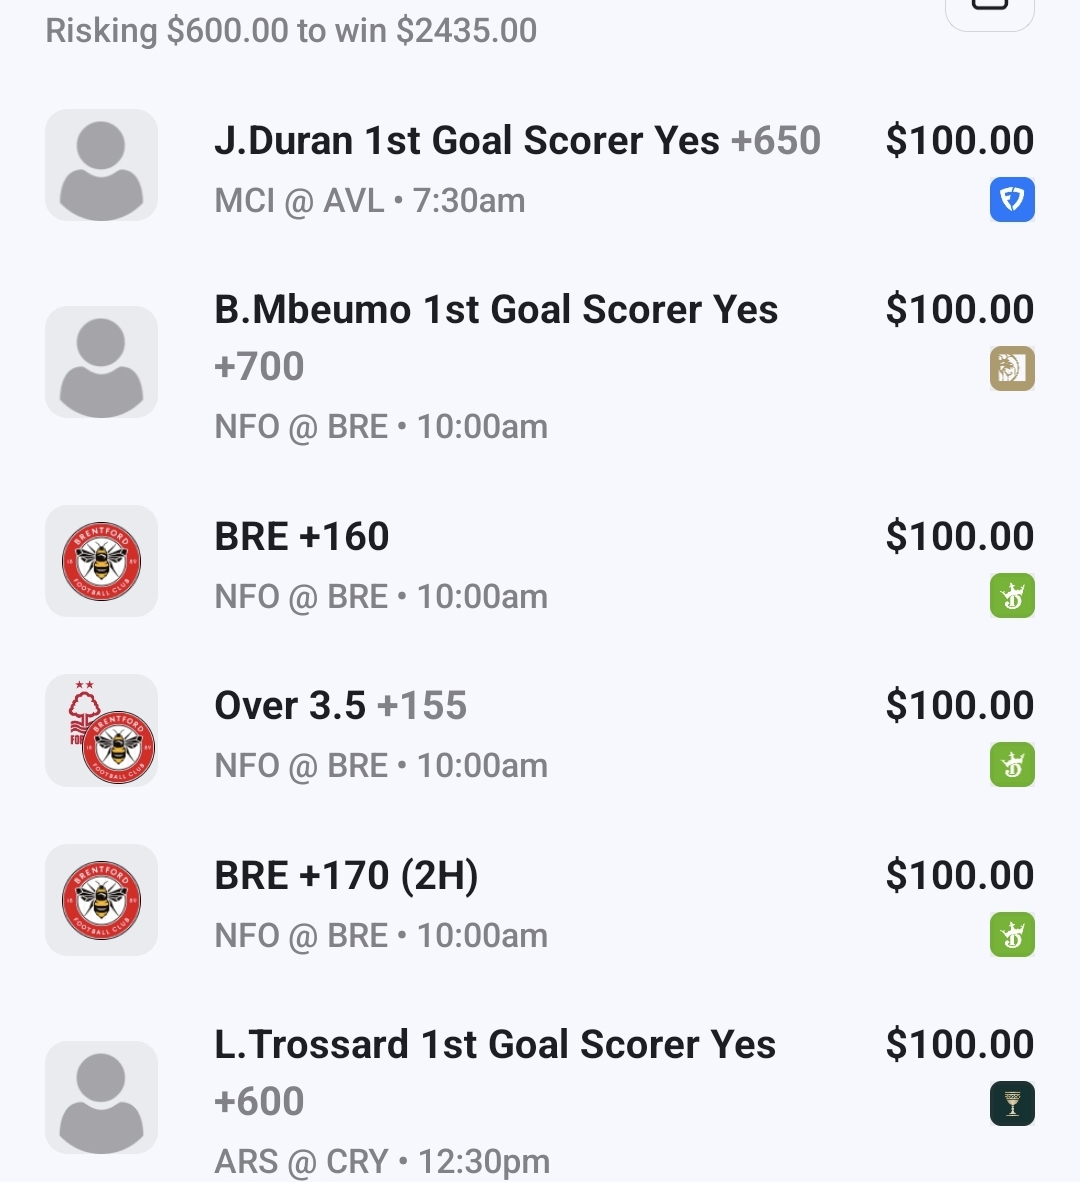Tap the dark trophy sportsbook icon on Trossard bet
This screenshot has width=1080, height=1182.
(1012, 1104)
